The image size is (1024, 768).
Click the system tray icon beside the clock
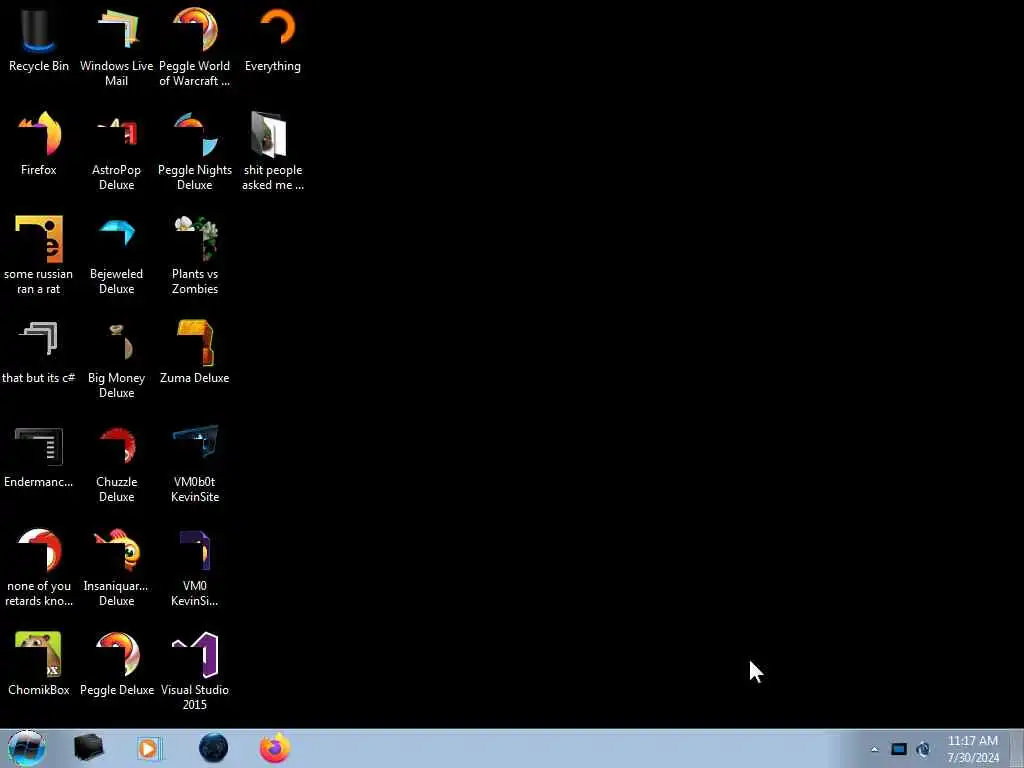[x=923, y=749]
